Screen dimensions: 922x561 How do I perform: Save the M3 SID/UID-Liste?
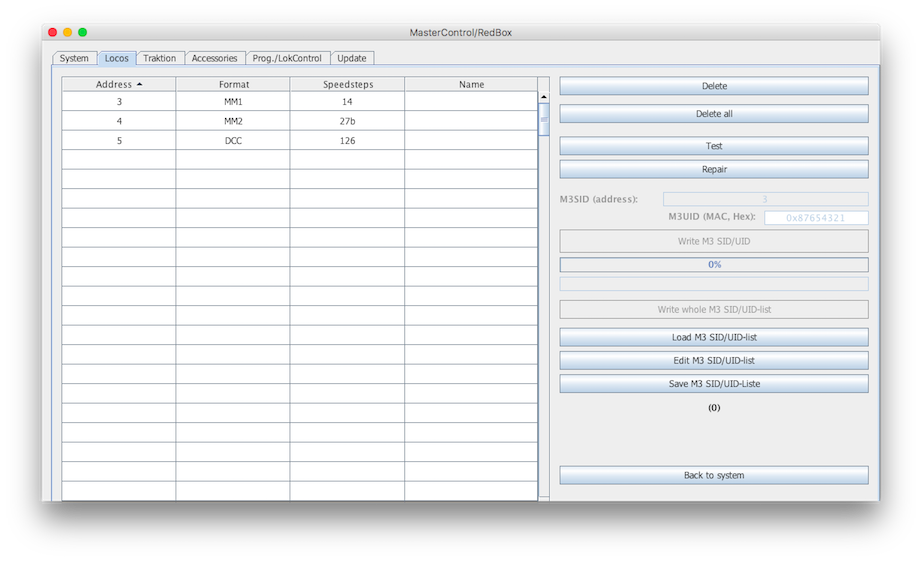pos(713,384)
